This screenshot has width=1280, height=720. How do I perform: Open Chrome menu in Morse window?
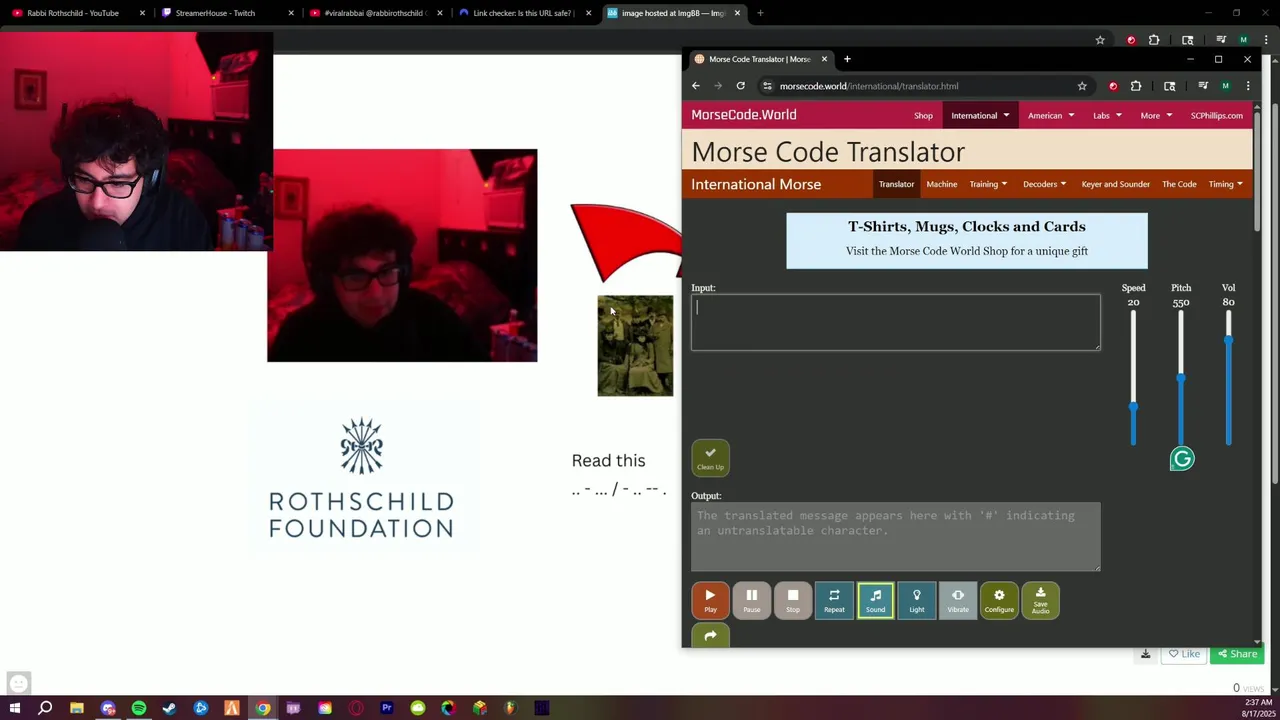pos(1248,86)
